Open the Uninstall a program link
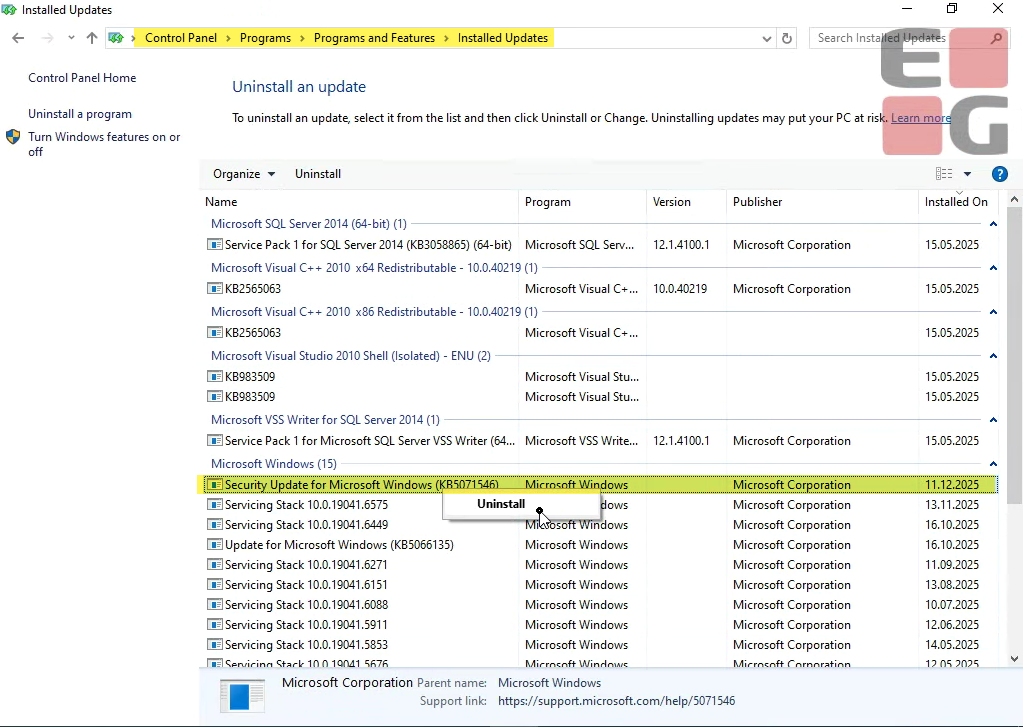1023x727 pixels. pyautogui.click(x=80, y=114)
